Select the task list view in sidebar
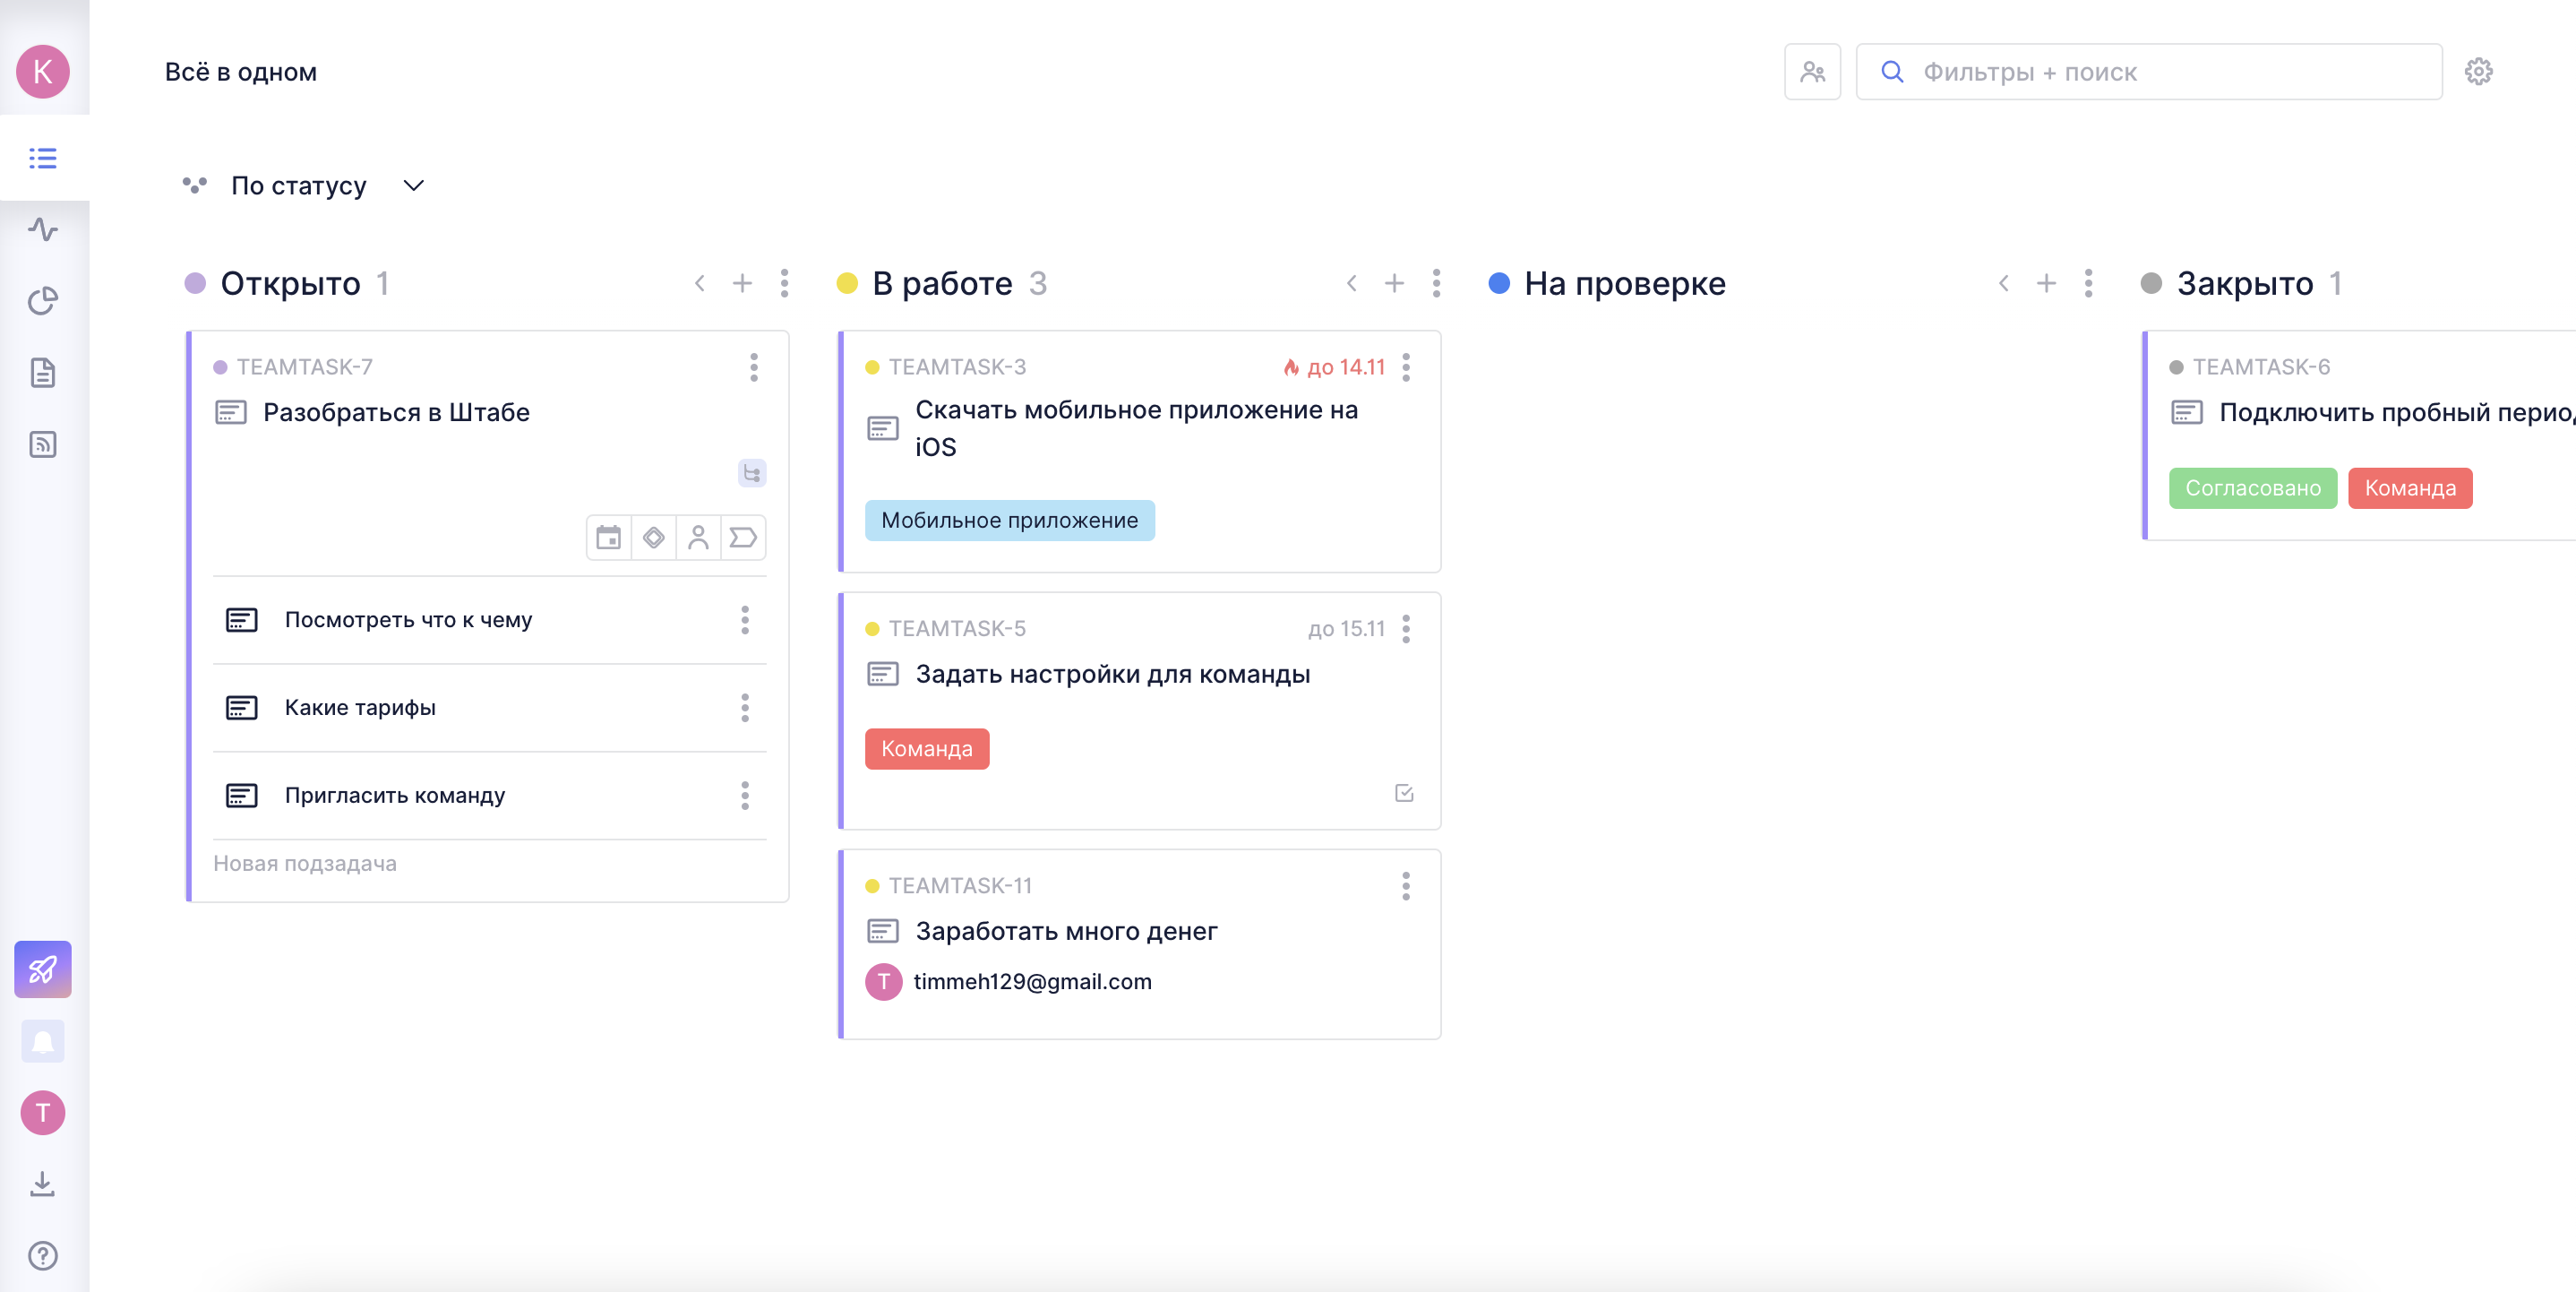 (x=43, y=158)
